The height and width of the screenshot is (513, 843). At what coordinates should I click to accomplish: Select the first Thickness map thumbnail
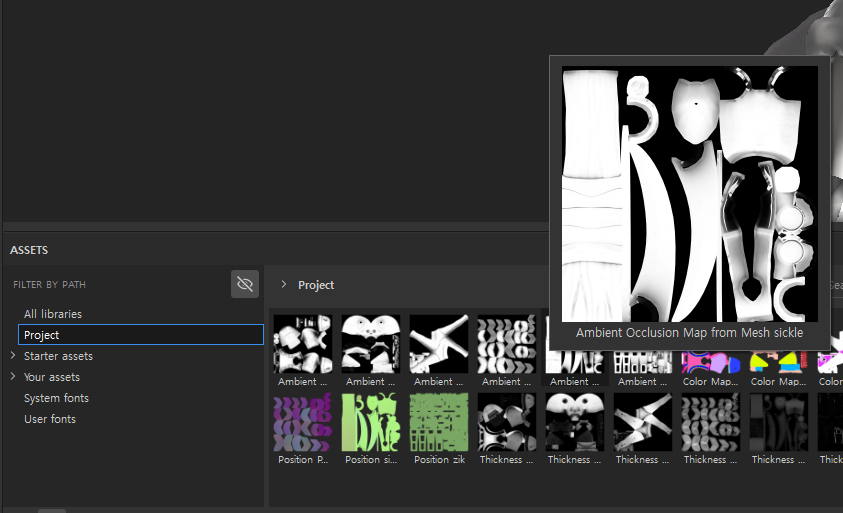click(507, 422)
